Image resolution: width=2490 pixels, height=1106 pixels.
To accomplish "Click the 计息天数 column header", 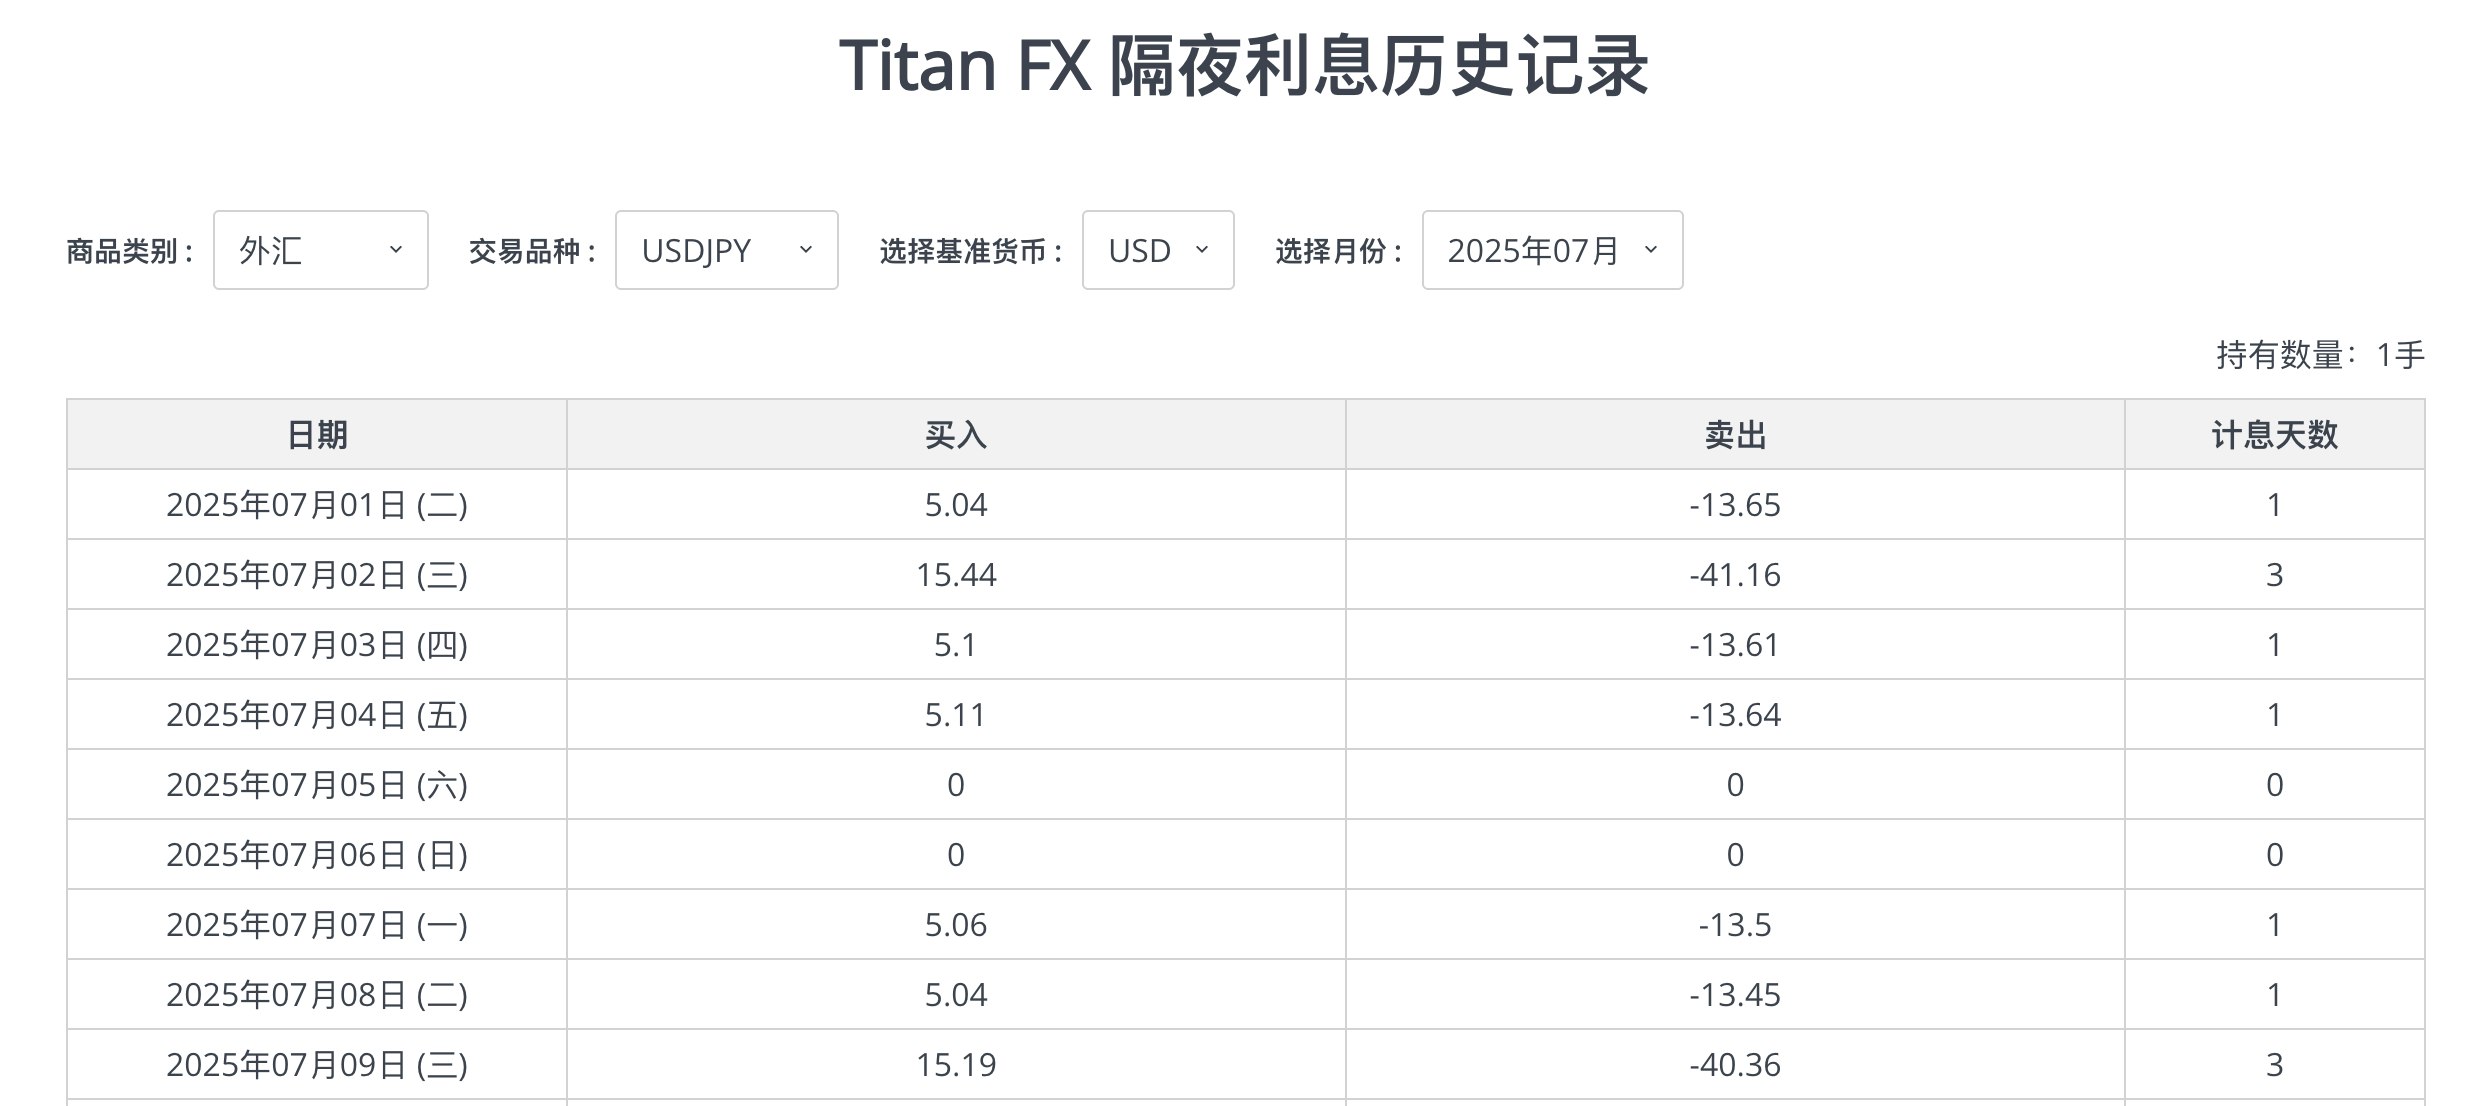I will [x=2274, y=435].
